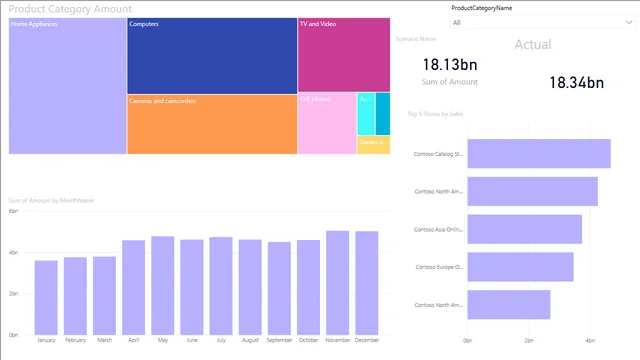Select the Home Appliances treemap tile
The width and height of the screenshot is (640, 360).
[x=67, y=86]
